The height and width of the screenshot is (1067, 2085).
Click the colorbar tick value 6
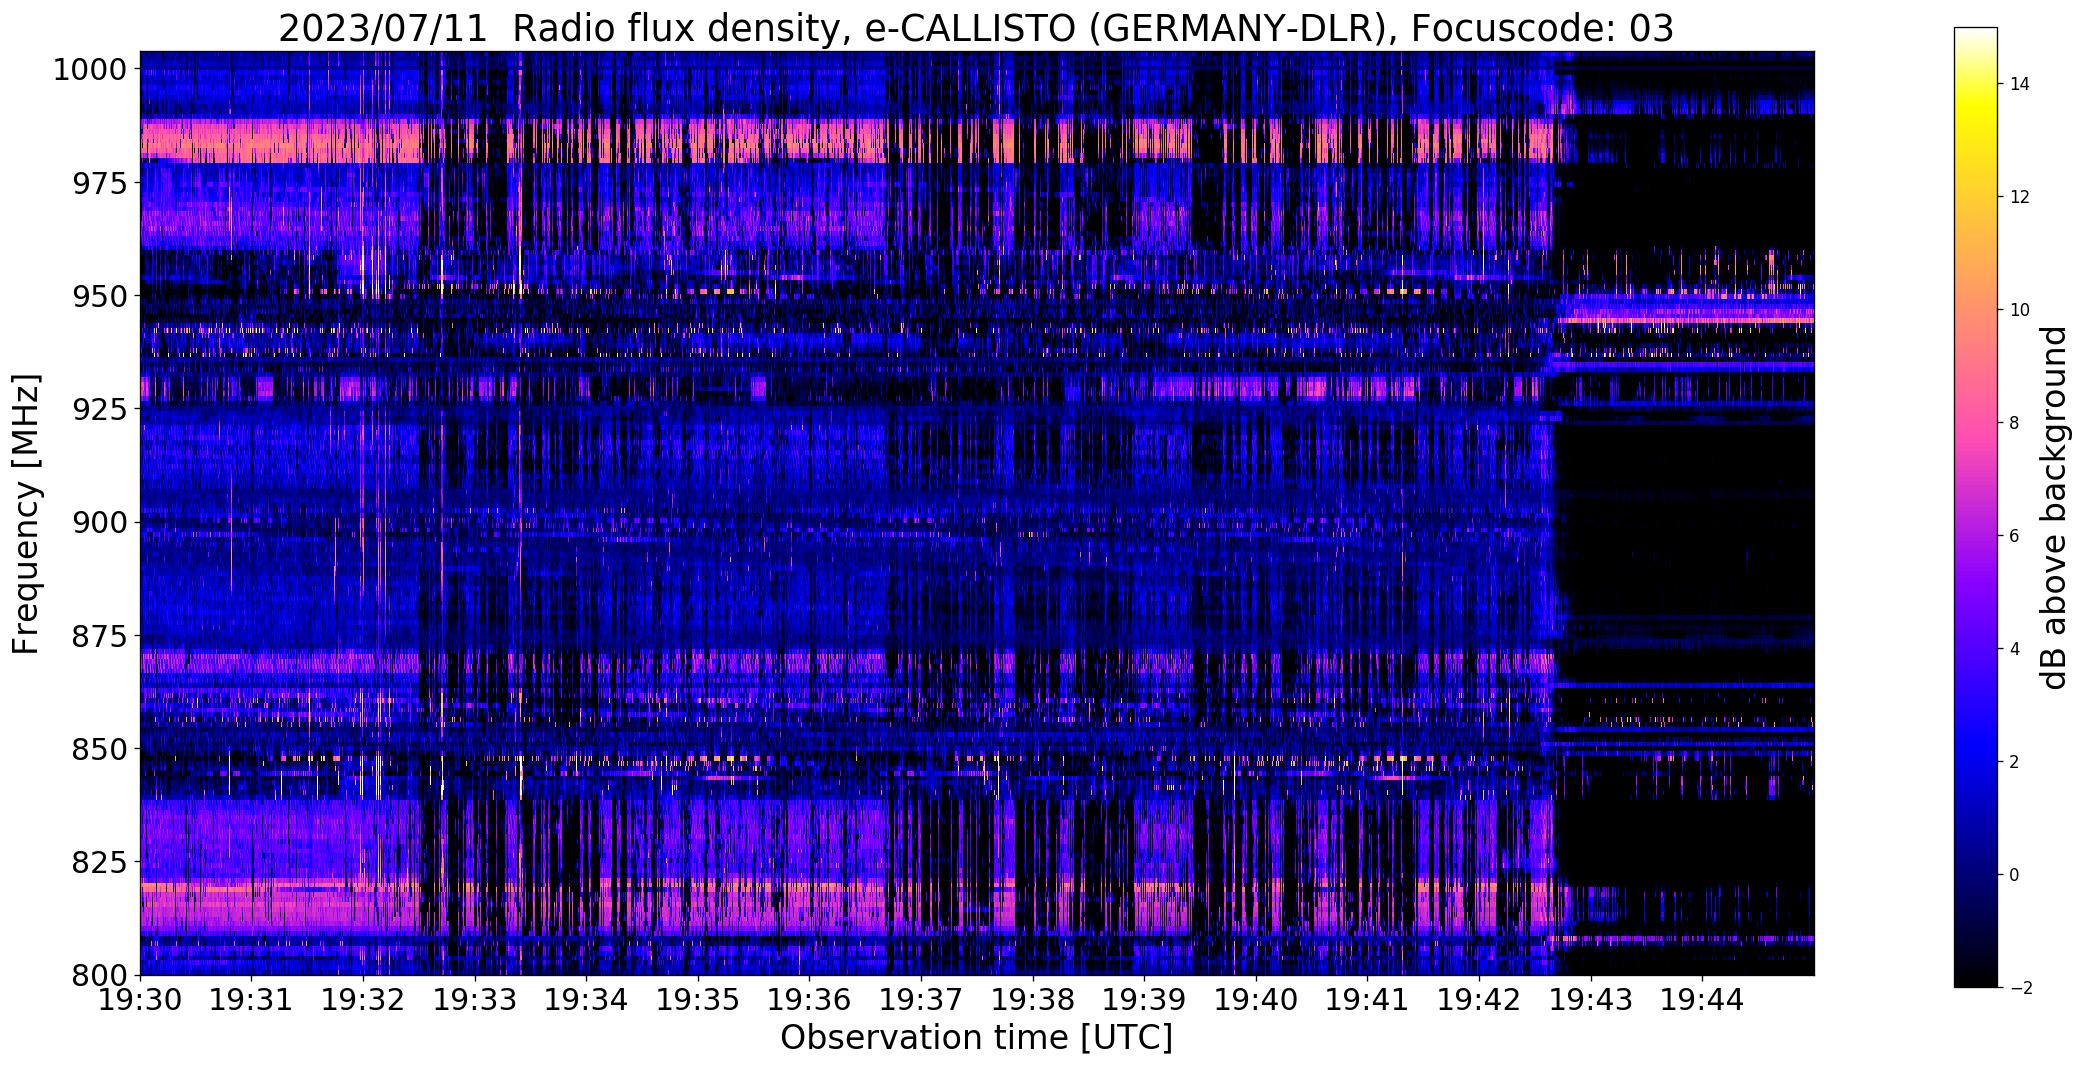[2014, 536]
